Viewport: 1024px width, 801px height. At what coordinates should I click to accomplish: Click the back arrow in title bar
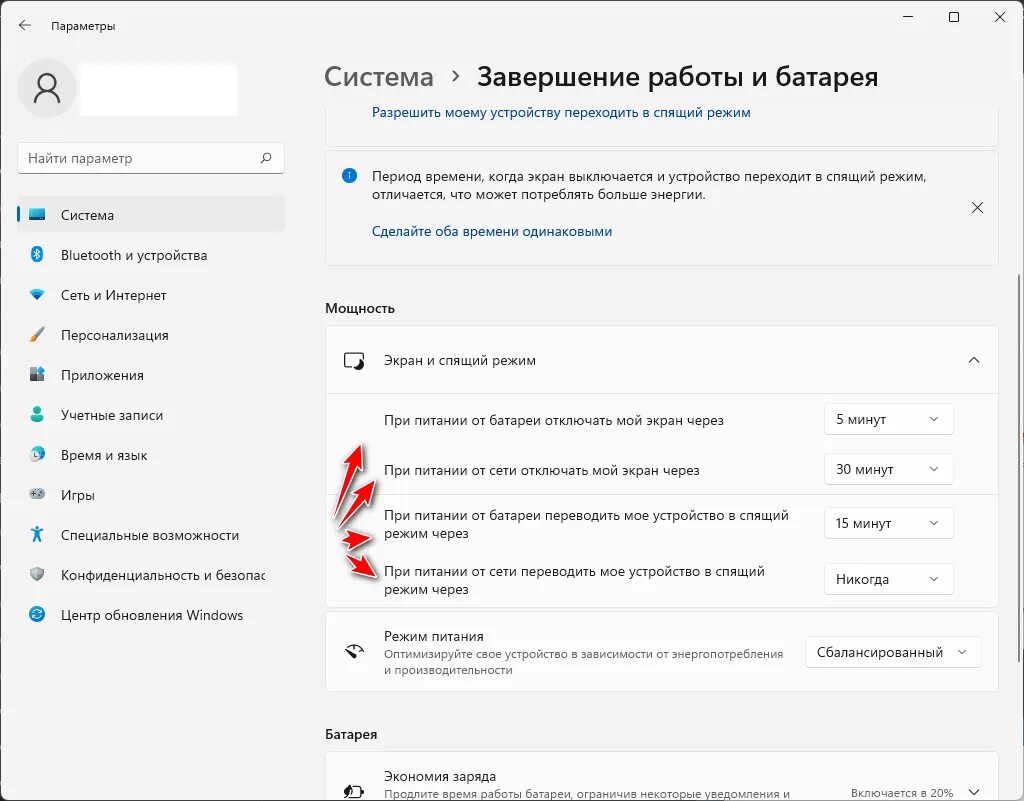coord(25,25)
